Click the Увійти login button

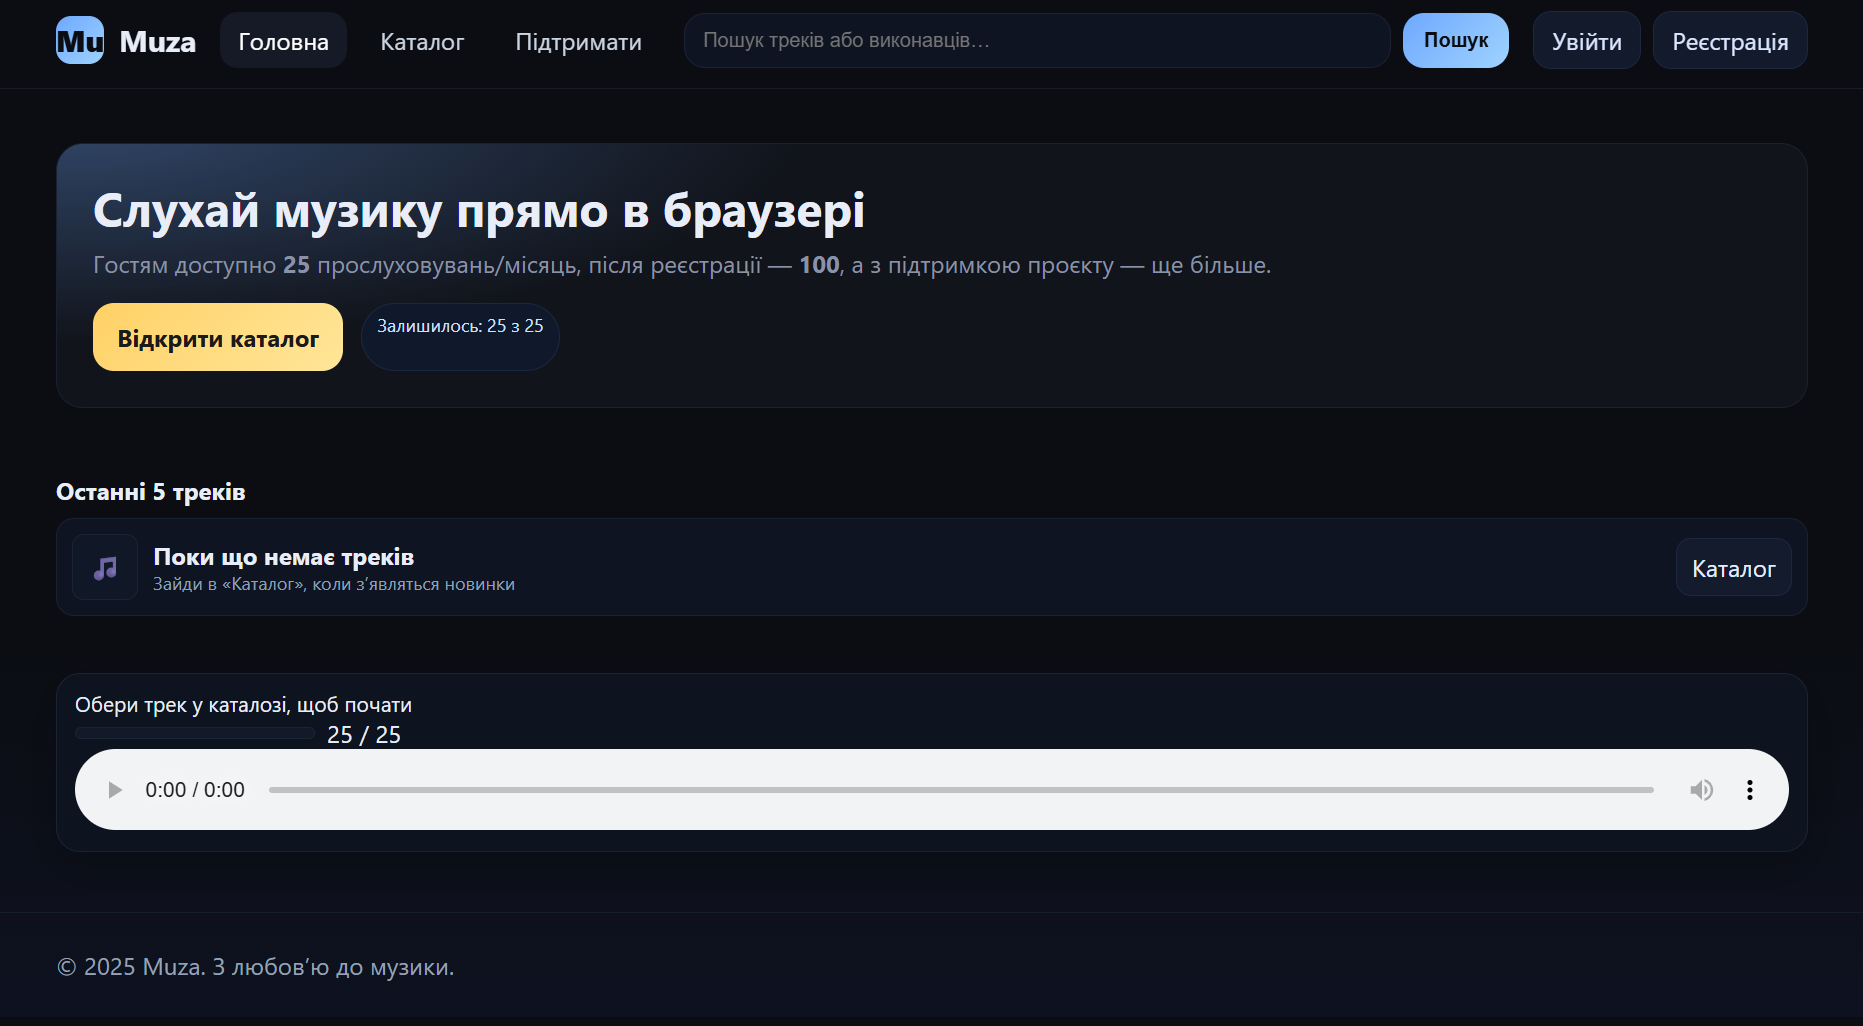click(1586, 41)
